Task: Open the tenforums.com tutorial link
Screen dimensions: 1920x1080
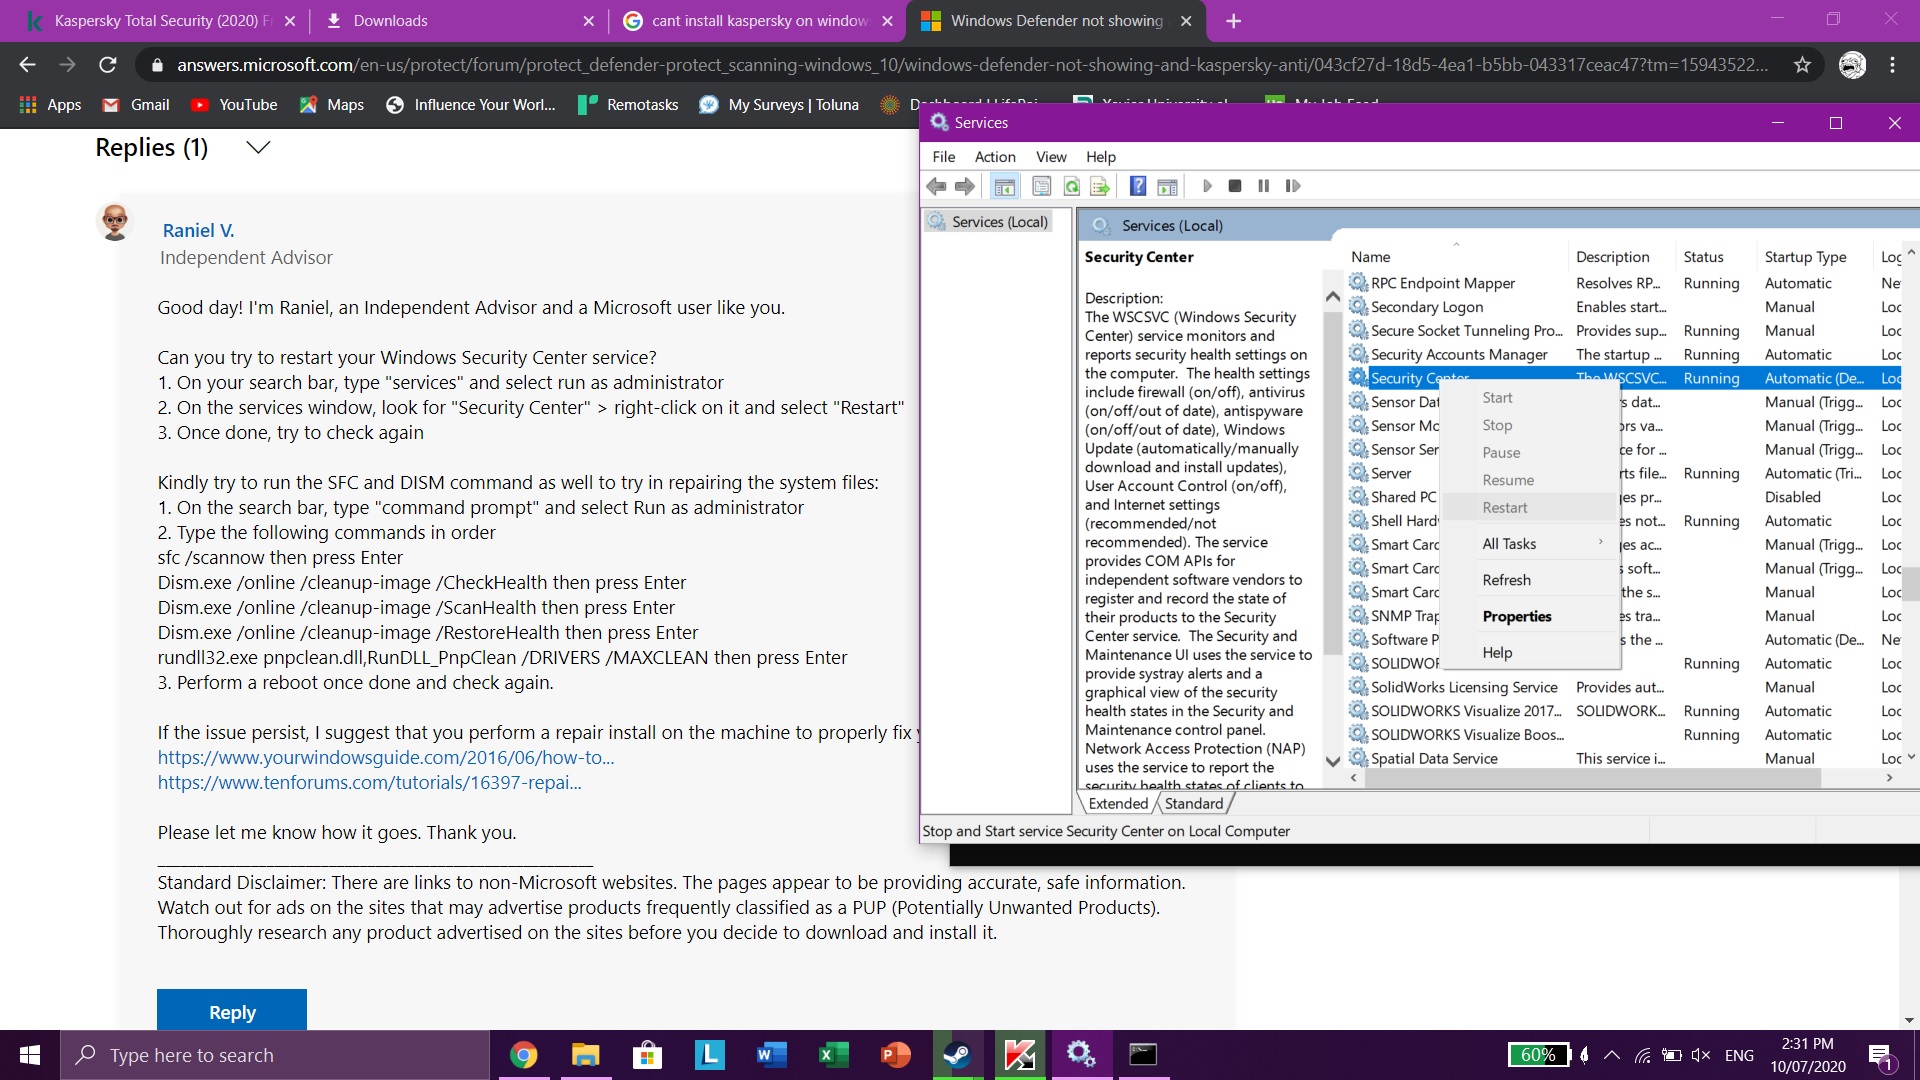Action: [x=369, y=783]
